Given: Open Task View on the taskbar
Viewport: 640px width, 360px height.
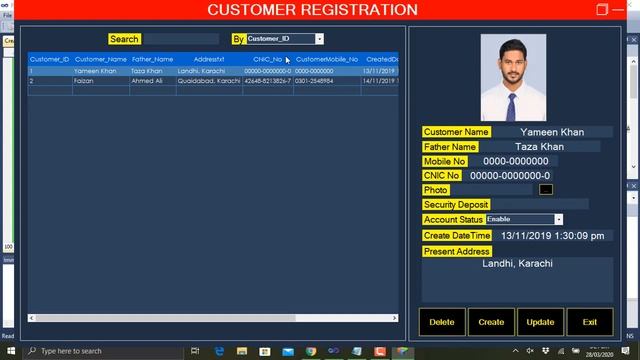Looking at the screenshot, I should pyautogui.click(x=195, y=351).
